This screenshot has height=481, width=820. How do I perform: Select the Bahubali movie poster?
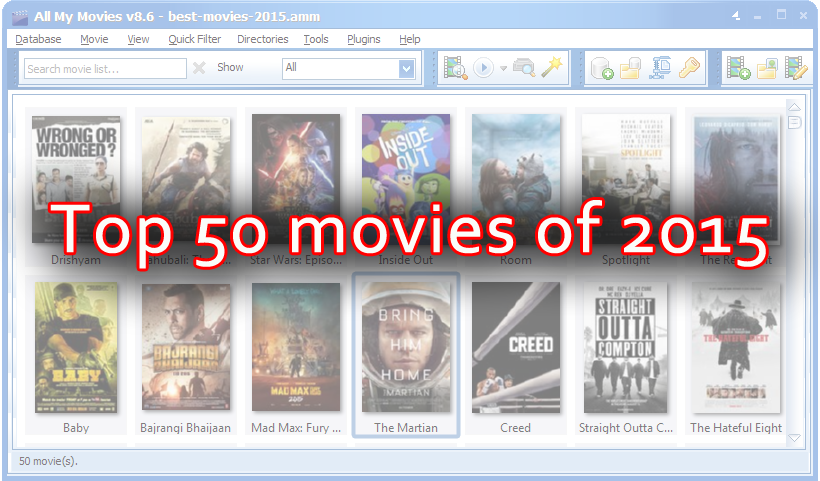[186, 179]
